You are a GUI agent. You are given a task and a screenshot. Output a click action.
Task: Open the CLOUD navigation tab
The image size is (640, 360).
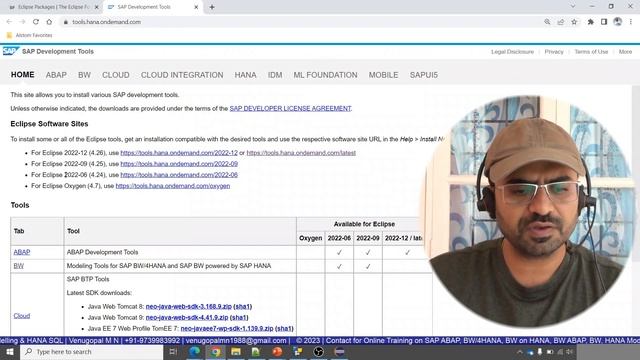coord(116,75)
